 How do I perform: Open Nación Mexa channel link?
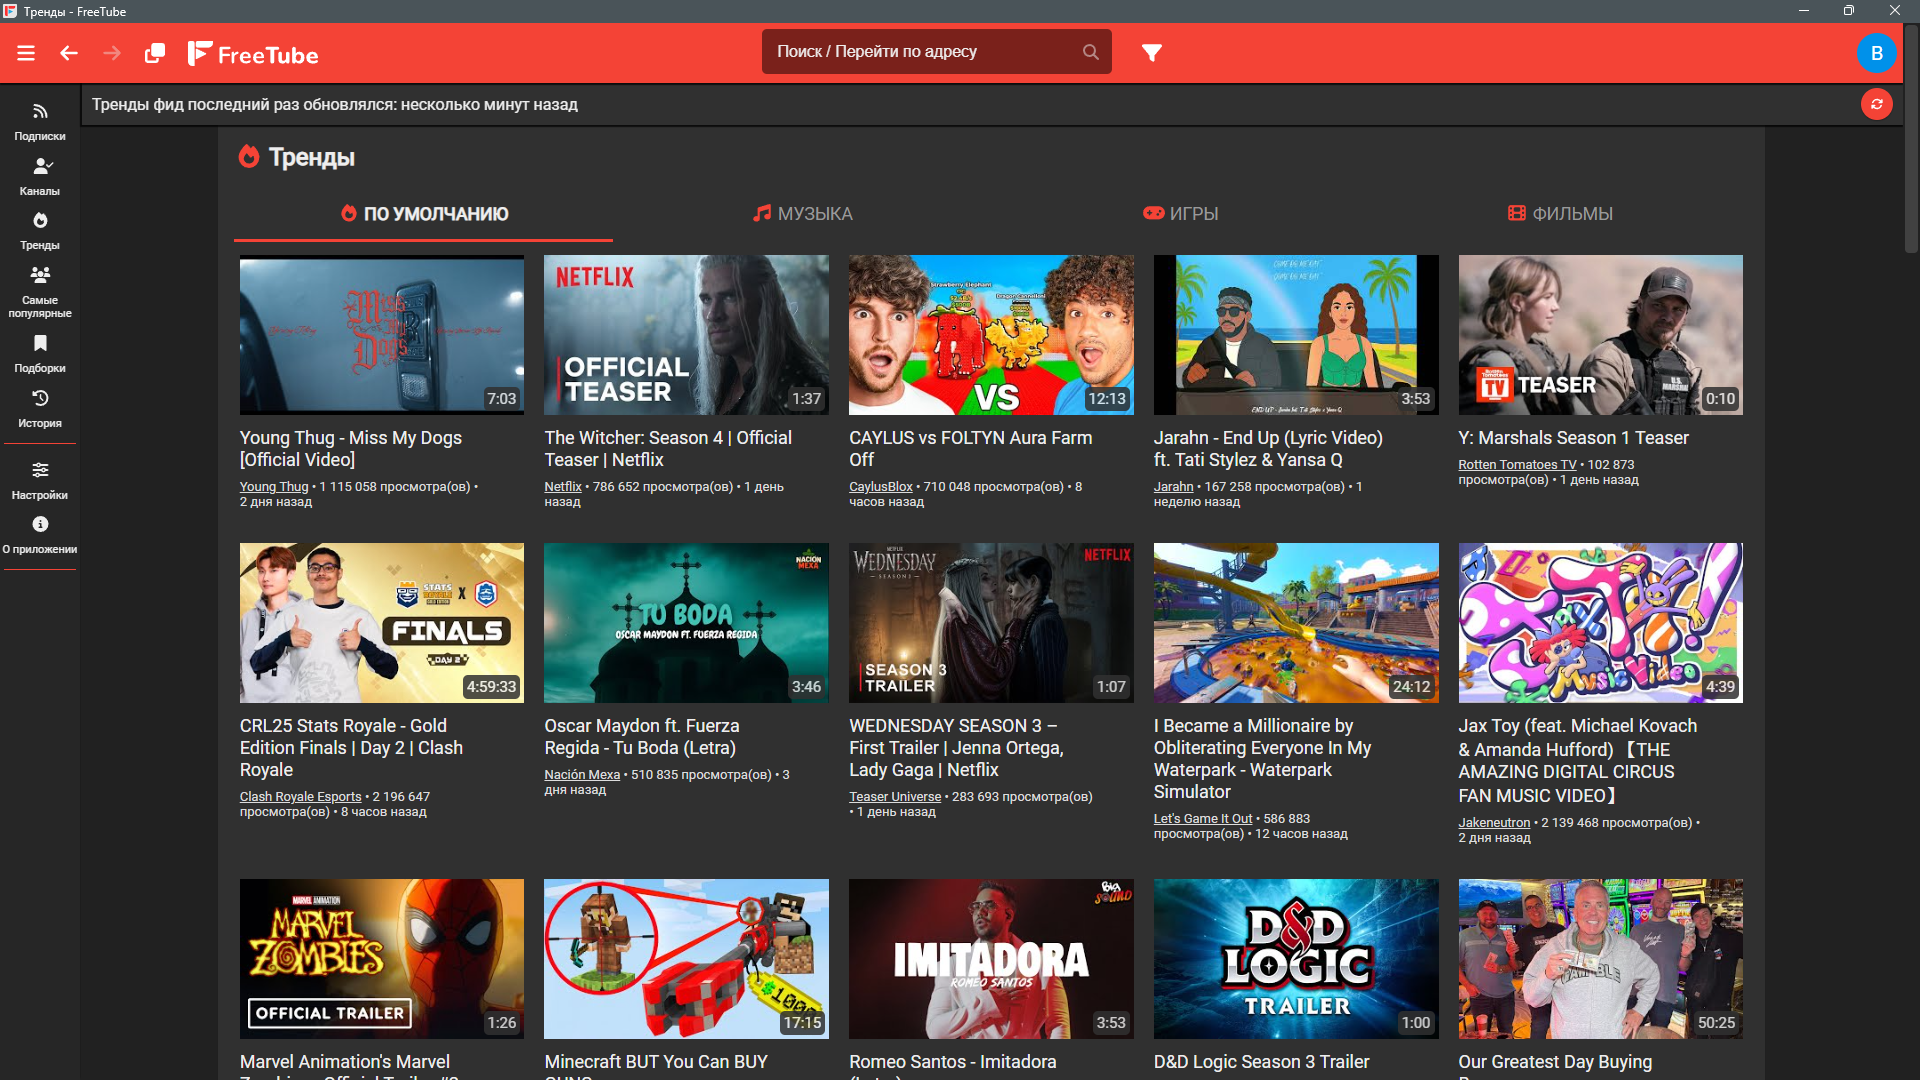(x=582, y=775)
